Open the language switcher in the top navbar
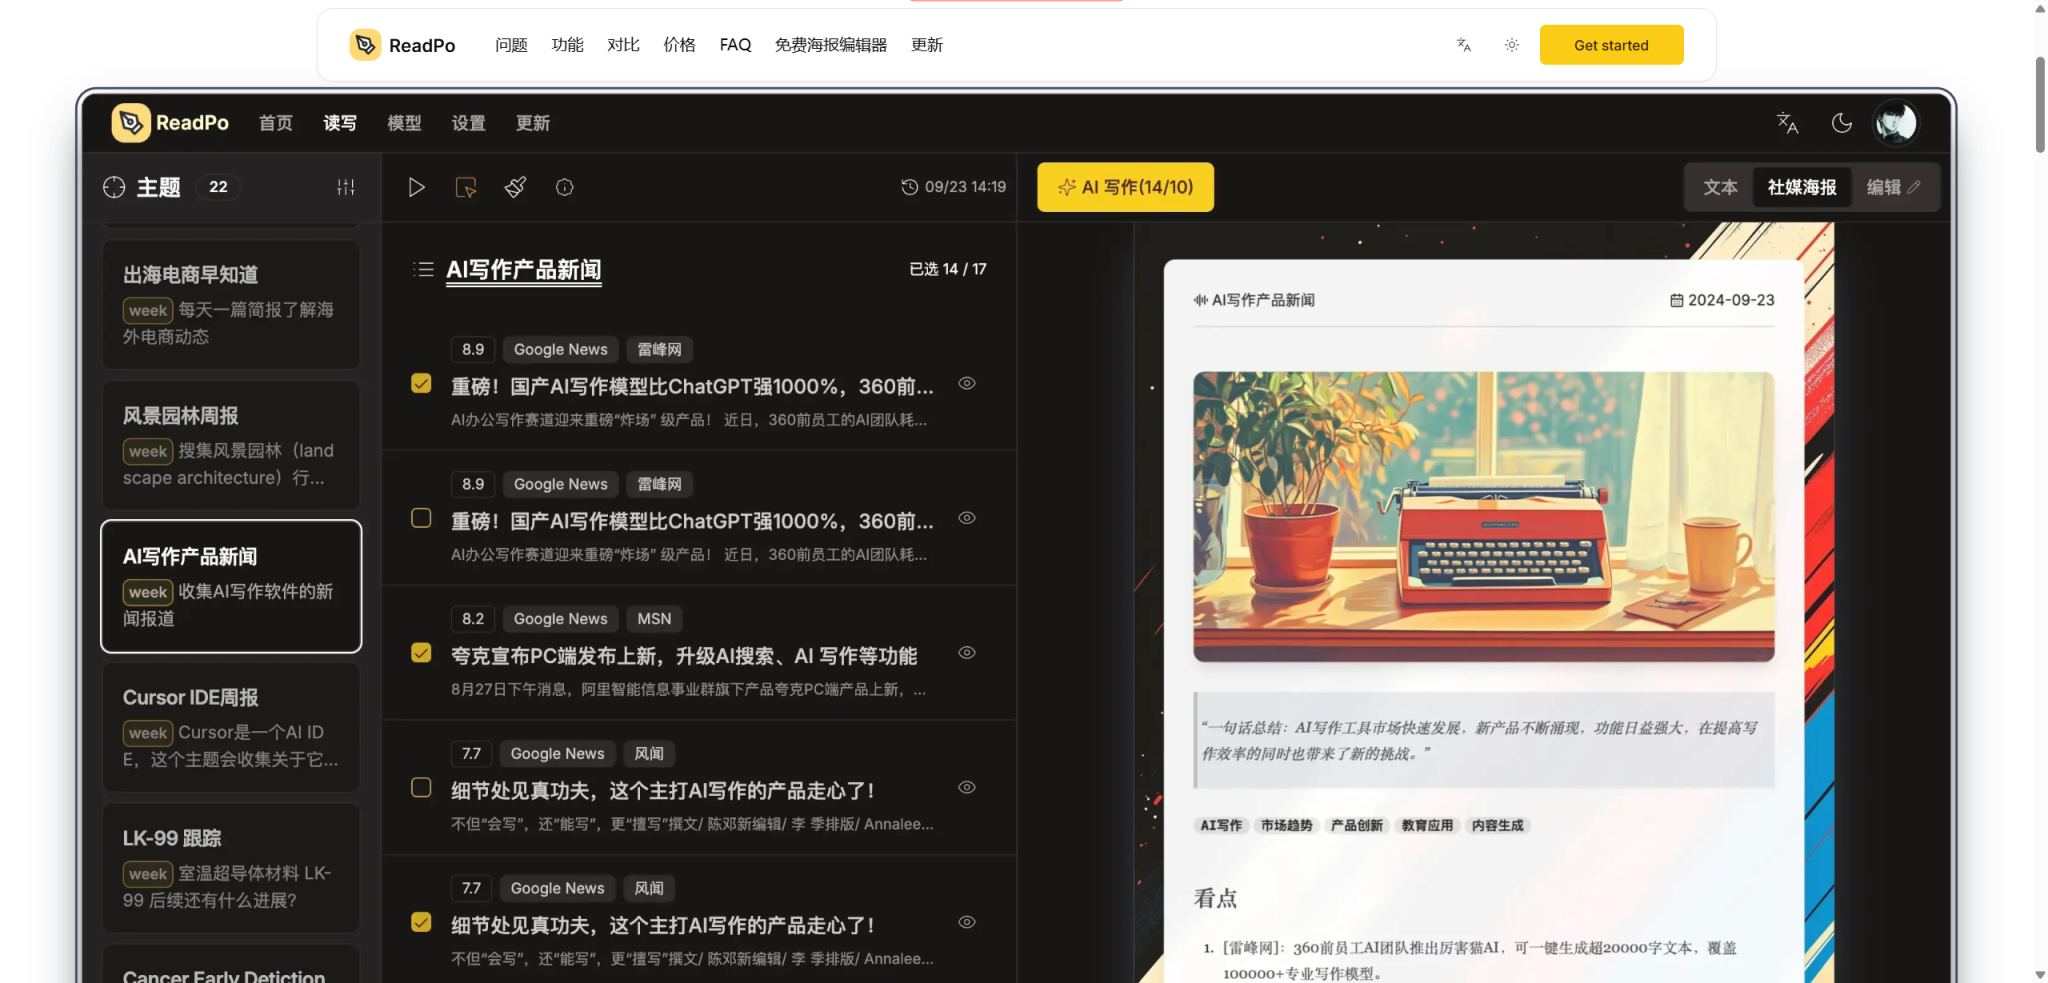The height and width of the screenshot is (983, 2048). point(1464,45)
